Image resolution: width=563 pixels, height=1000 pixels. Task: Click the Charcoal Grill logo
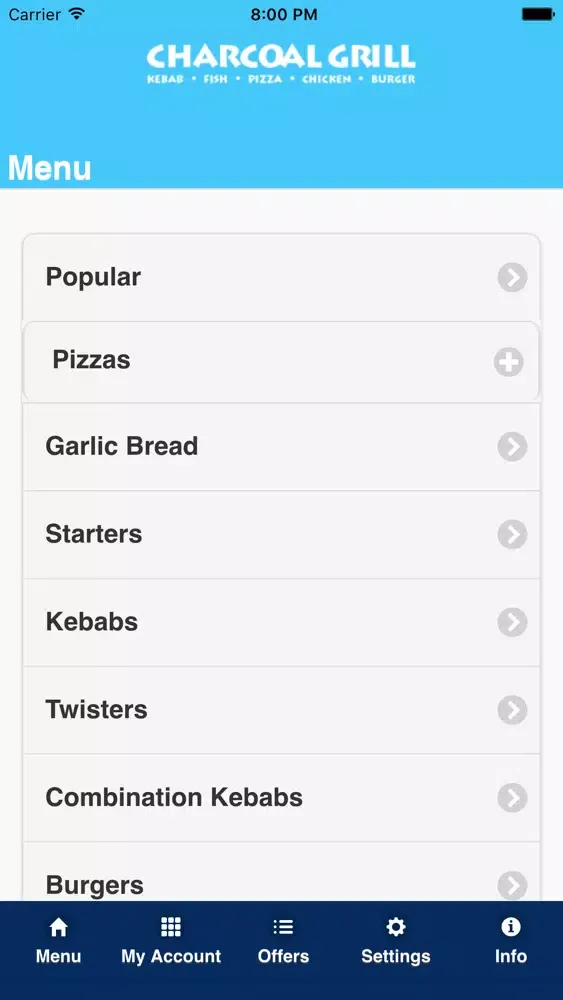pyautogui.click(x=281, y=64)
